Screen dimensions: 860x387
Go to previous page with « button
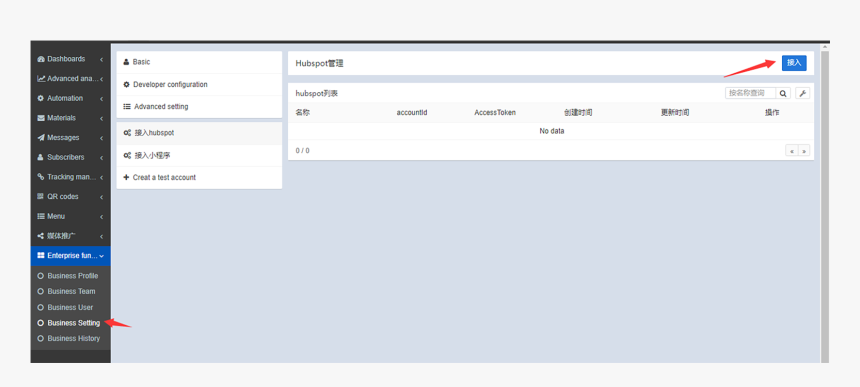pyautogui.click(x=791, y=151)
